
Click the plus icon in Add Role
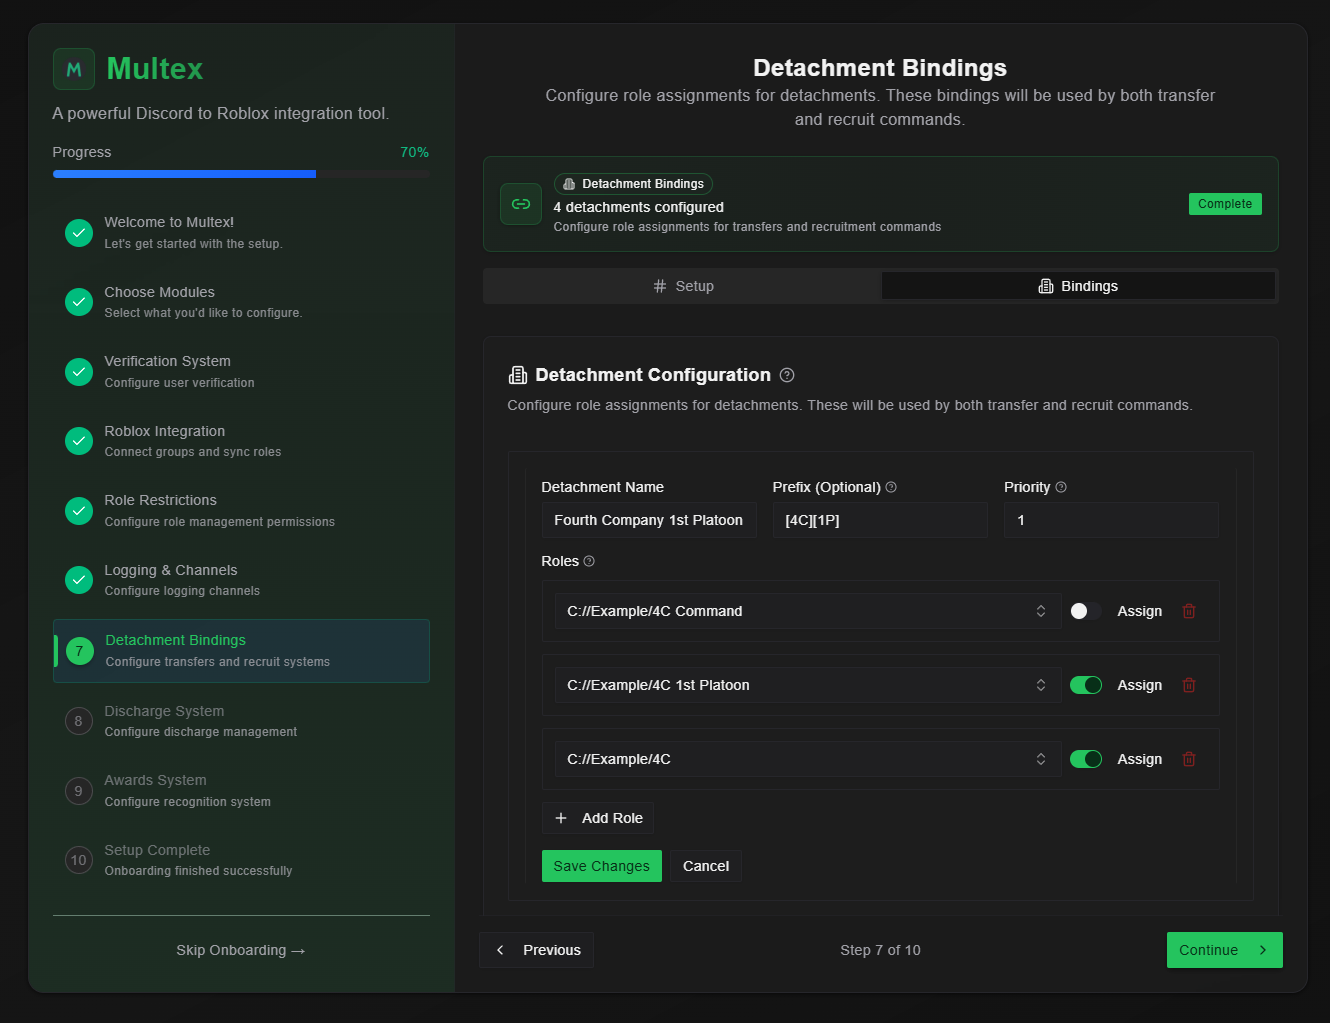(x=561, y=818)
